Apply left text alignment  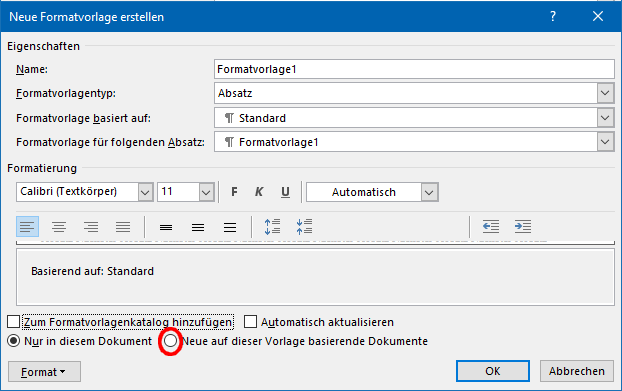[27, 226]
